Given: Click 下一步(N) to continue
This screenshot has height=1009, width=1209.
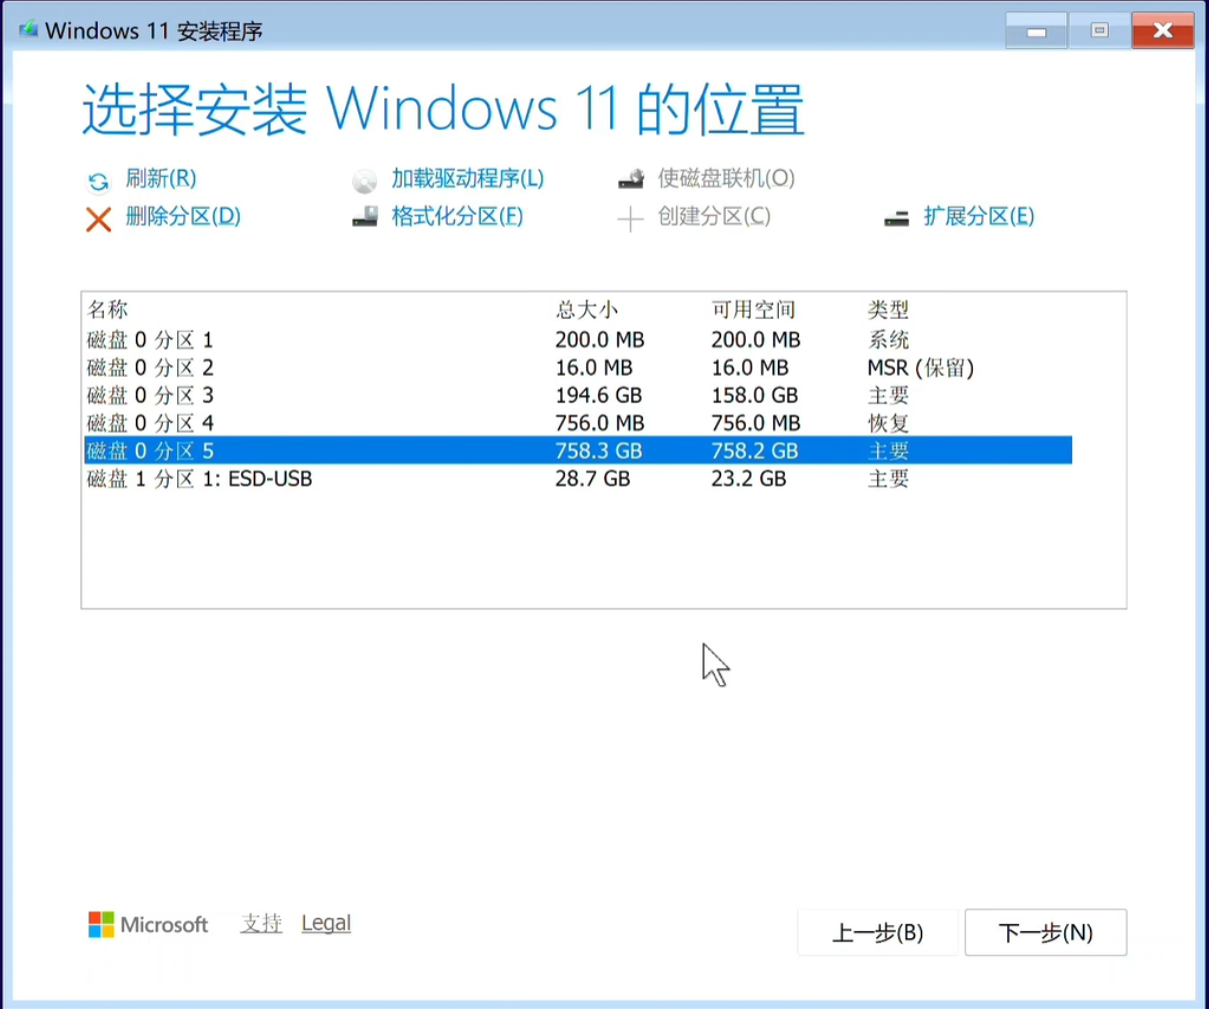Looking at the screenshot, I should [1045, 933].
